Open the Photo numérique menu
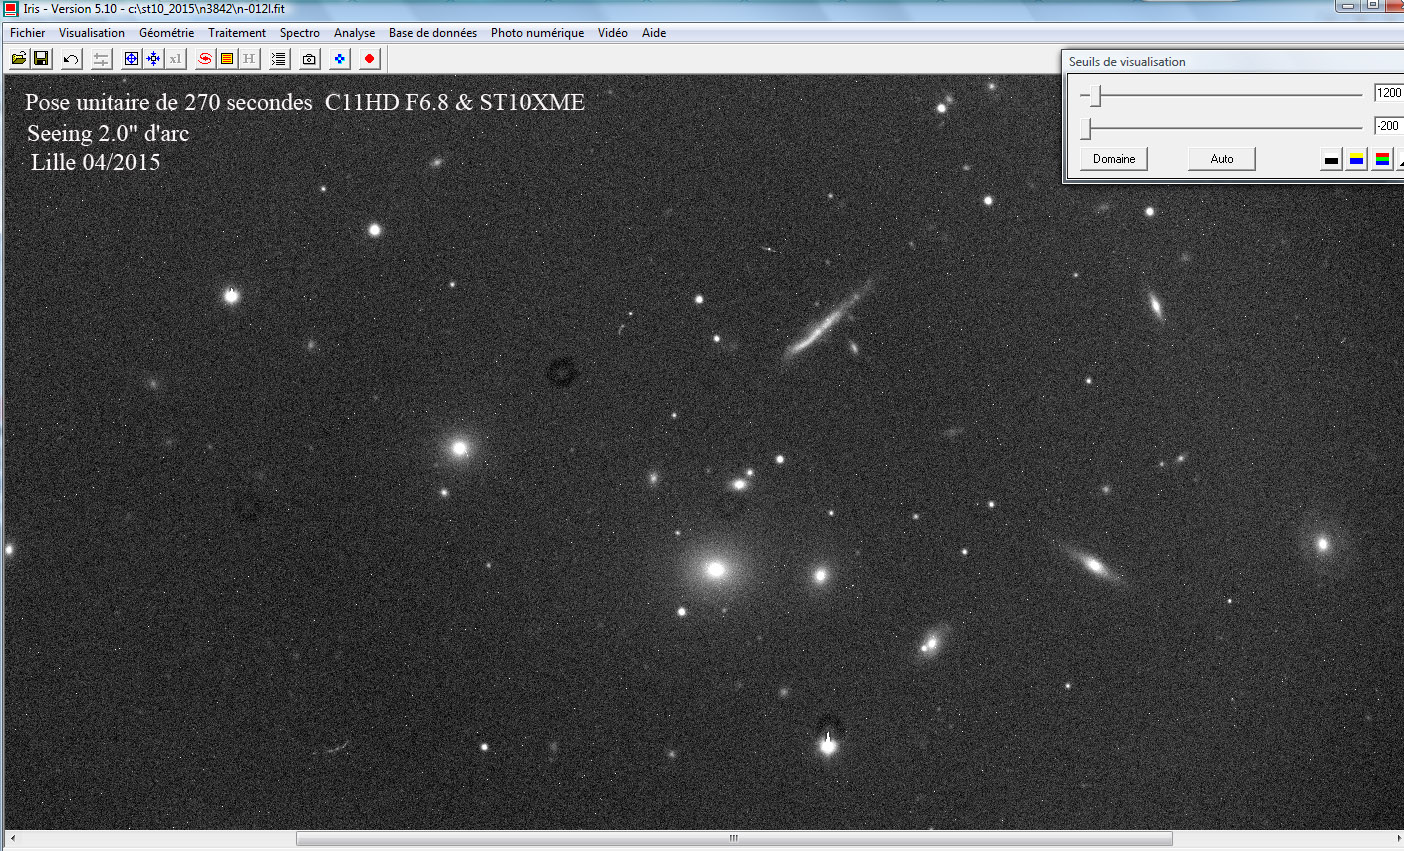Viewport: 1404px width, 851px height. pyautogui.click(x=538, y=33)
